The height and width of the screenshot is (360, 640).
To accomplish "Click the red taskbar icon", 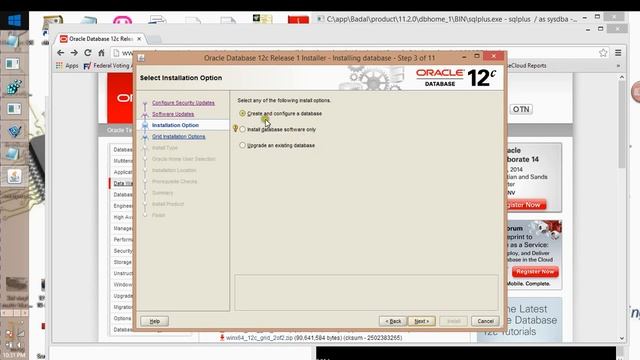I will [298, 20].
